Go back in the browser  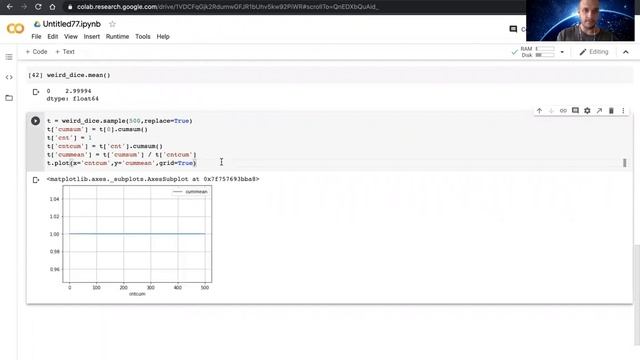tap(9, 7)
